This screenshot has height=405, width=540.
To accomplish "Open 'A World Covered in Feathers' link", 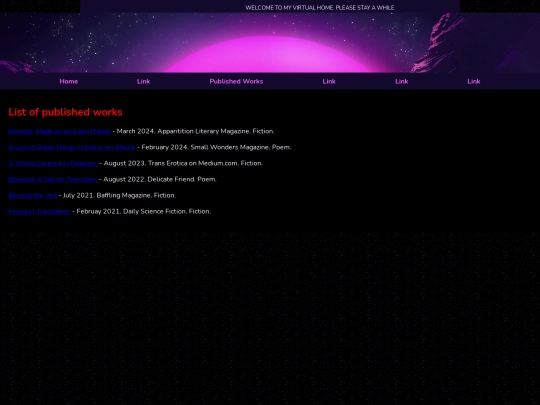I will (53, 163).
